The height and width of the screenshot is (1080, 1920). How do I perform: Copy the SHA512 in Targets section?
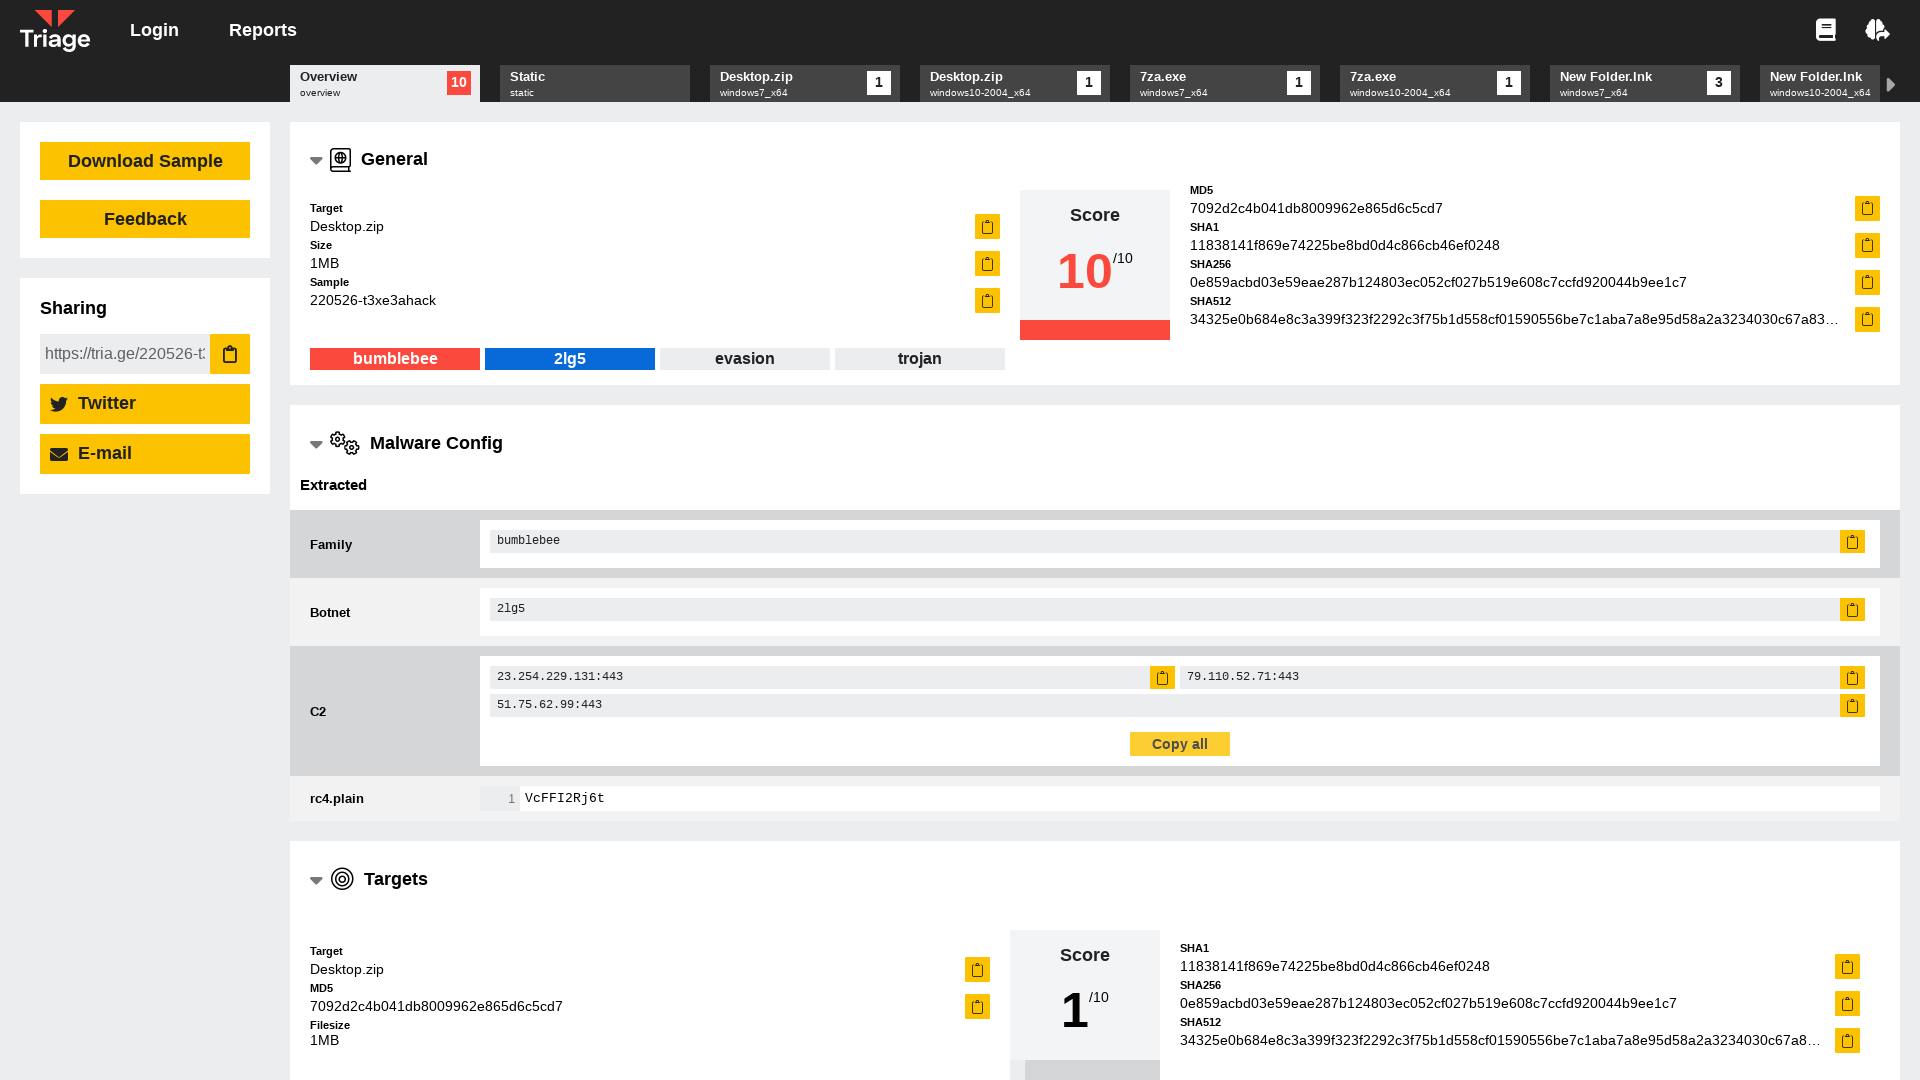1847,1040
